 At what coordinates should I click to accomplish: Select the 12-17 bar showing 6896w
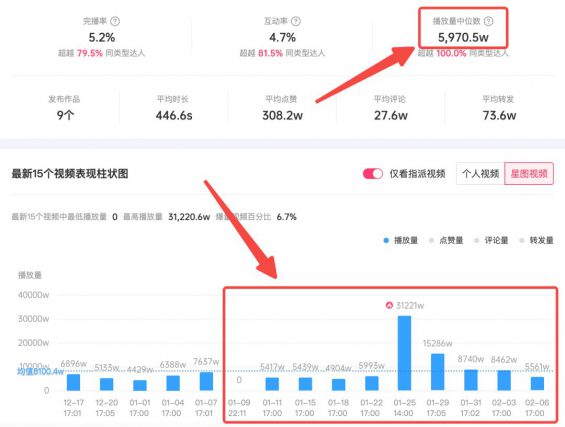[x=74, y=382]
